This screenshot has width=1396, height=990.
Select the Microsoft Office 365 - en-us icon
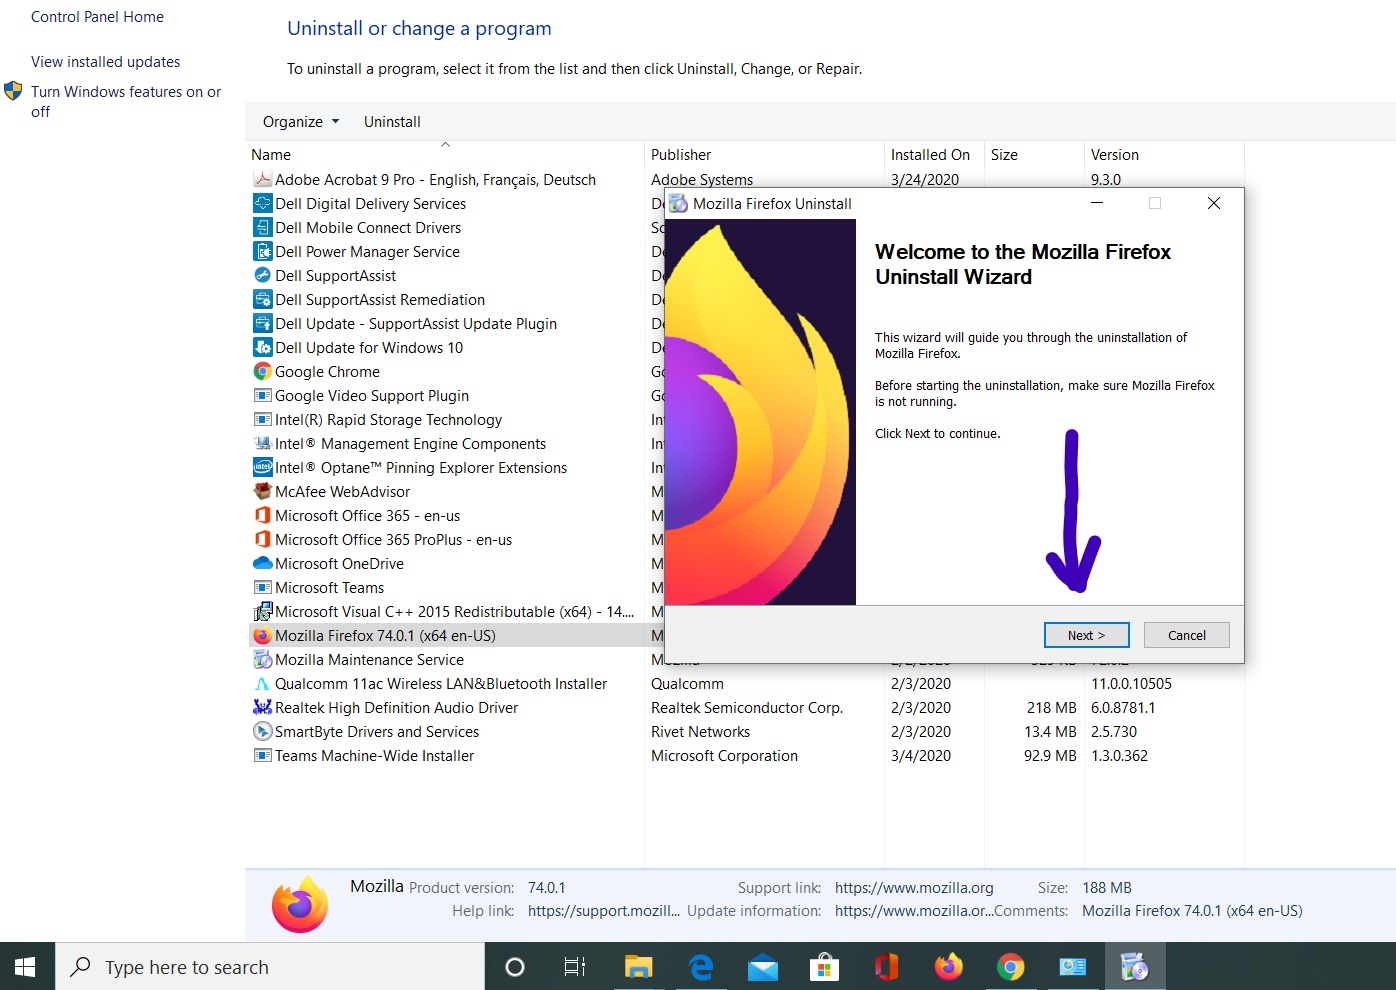click(x=263, y=515)
